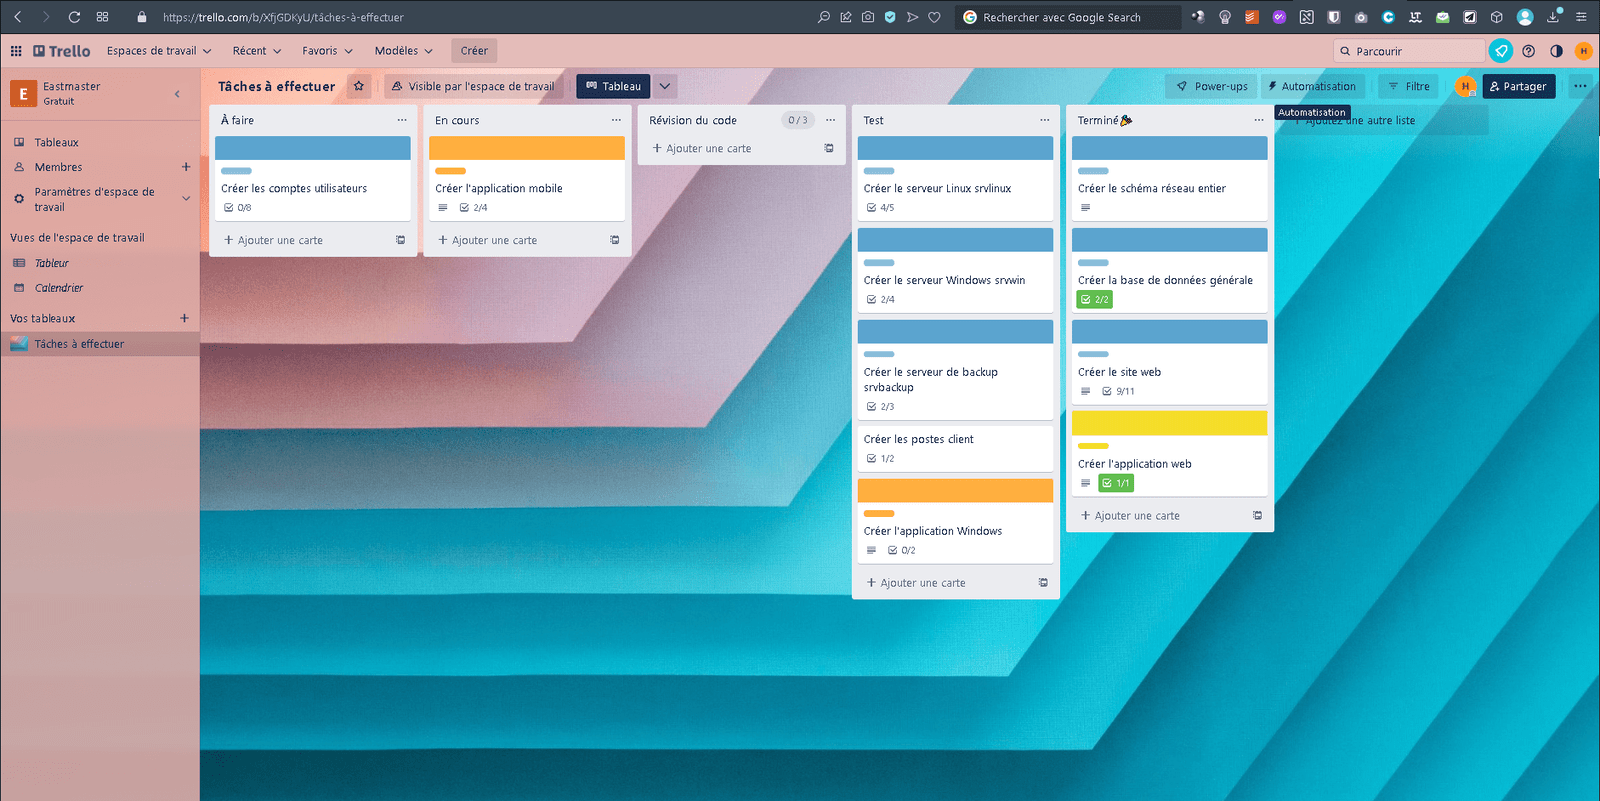Click Ajouter une carte in À faire
This screenshot has width=1600, height=801.
[x=273, y=240]
